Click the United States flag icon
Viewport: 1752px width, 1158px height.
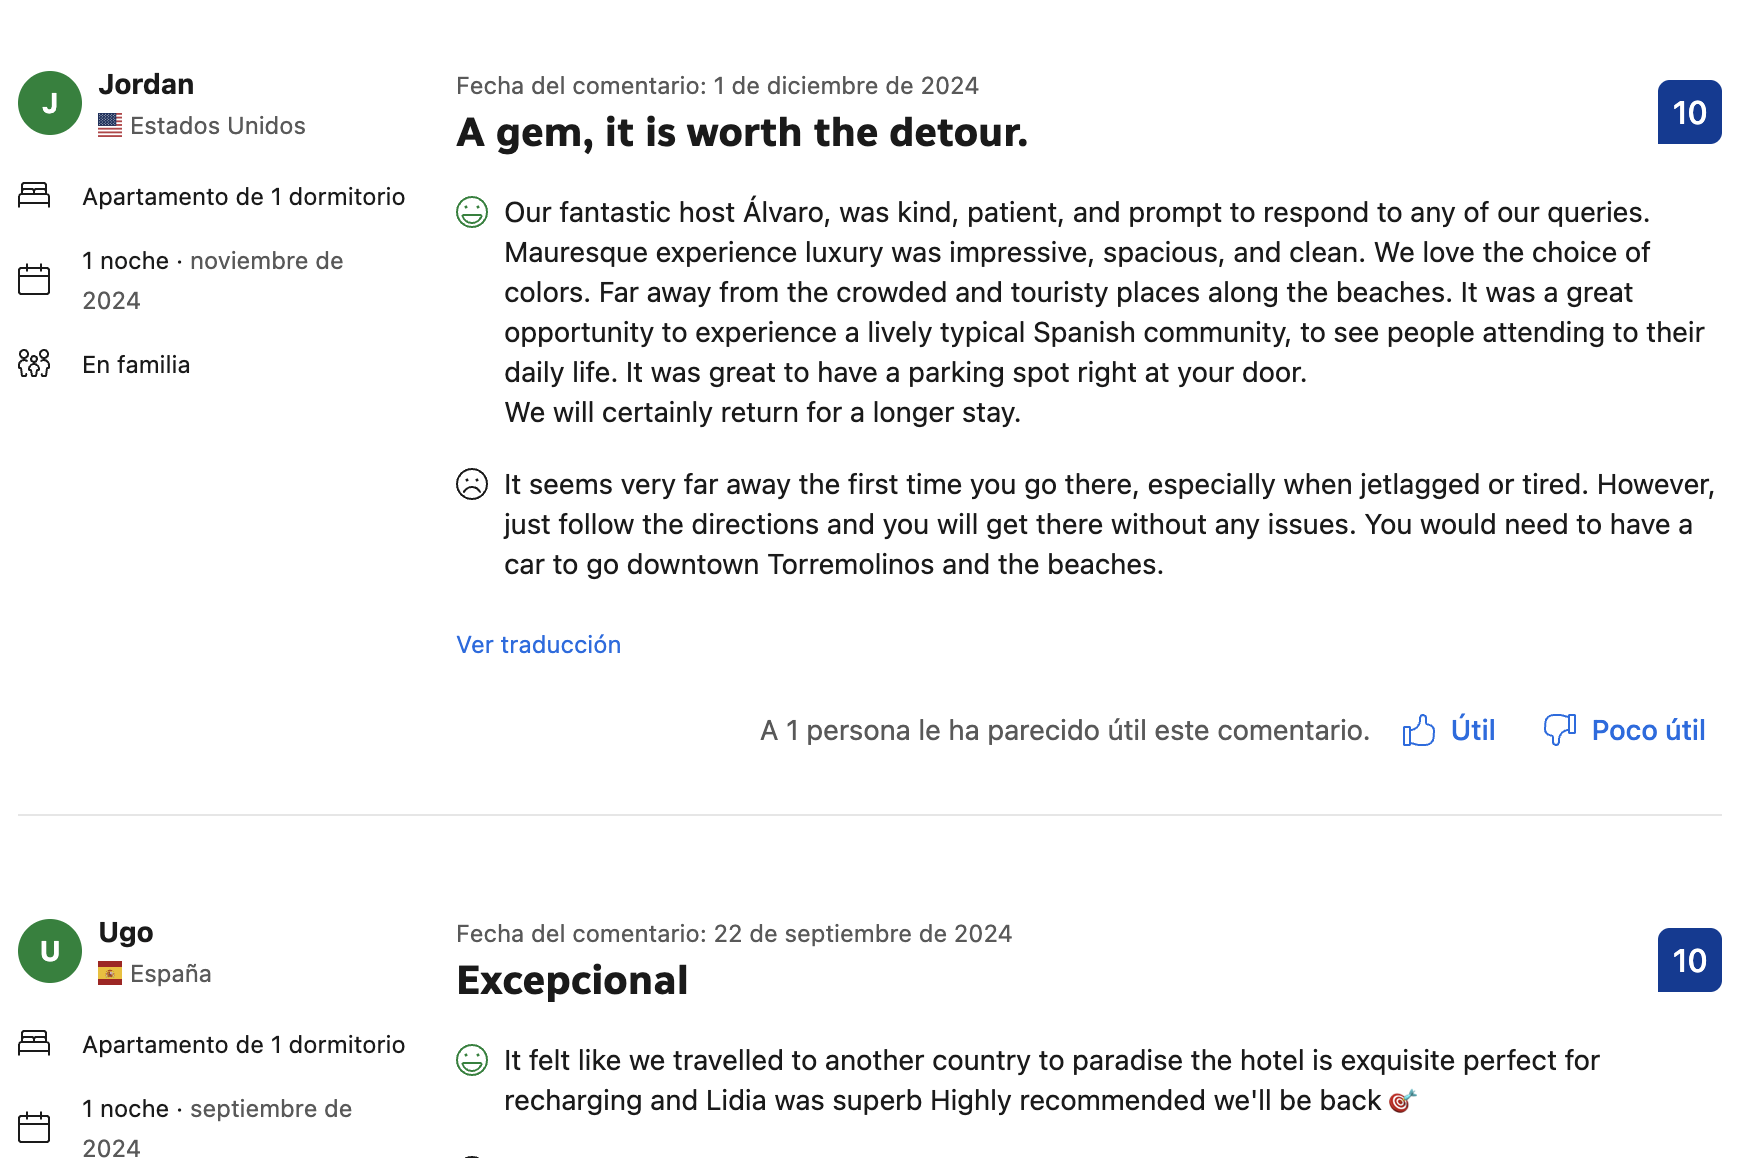110,126
